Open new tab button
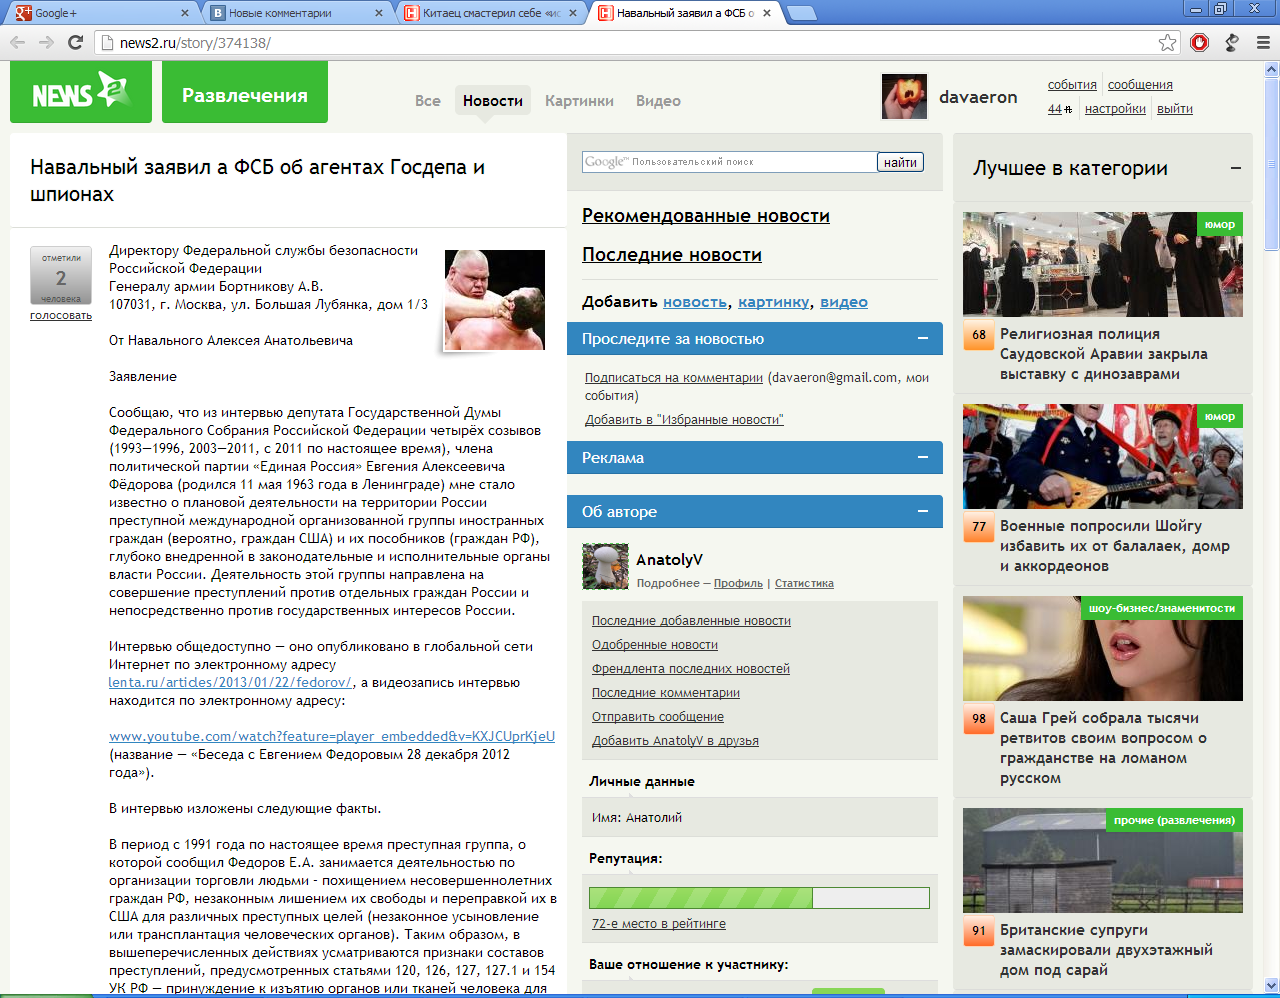Viewport: 1280px width, 998px height. pos(802,13)
